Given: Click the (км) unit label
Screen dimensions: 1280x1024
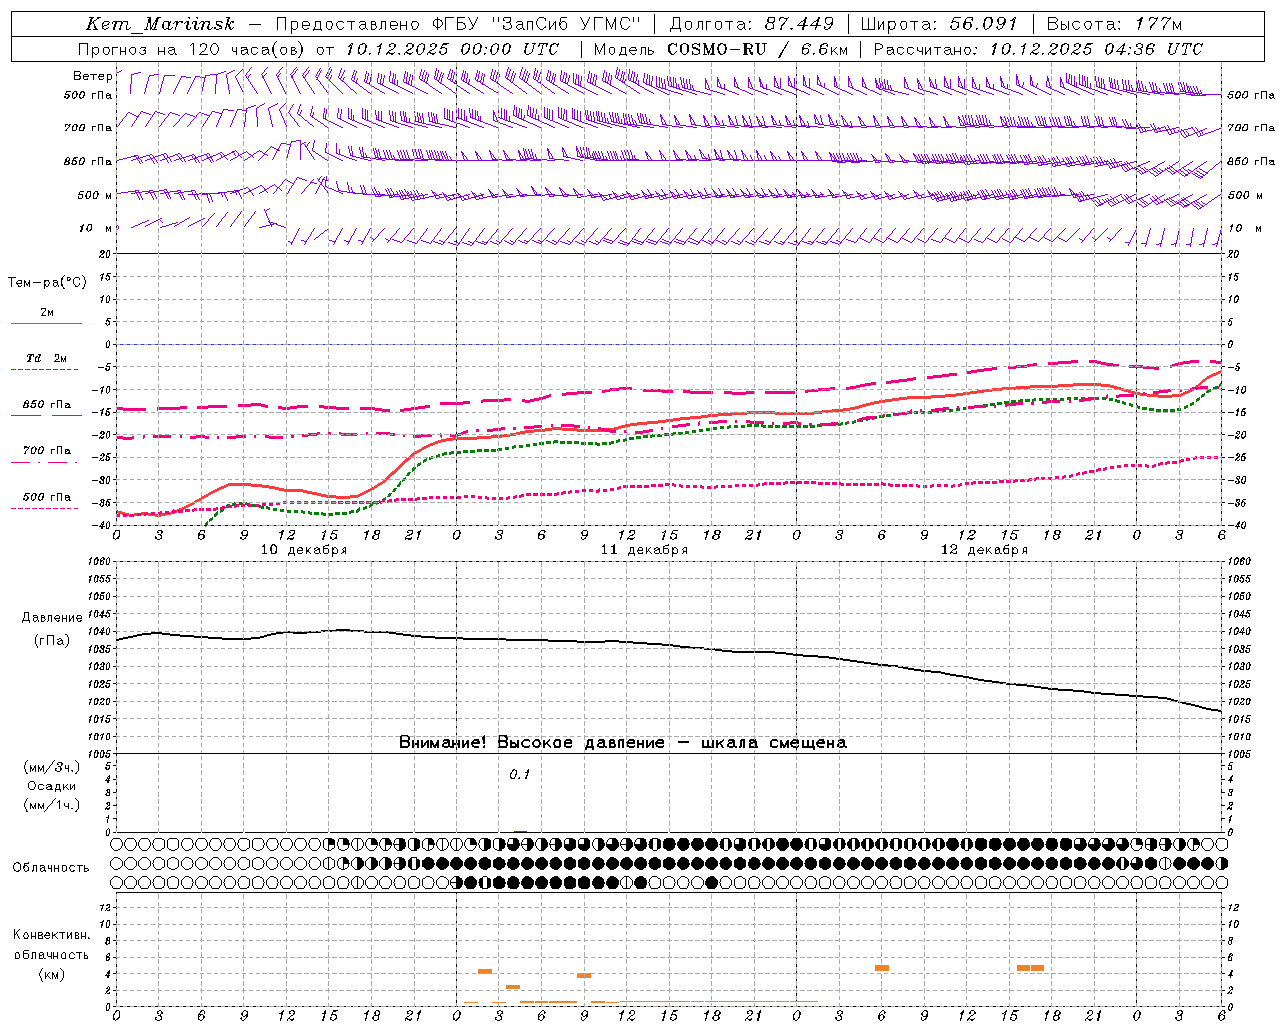Looking at the screenshot, I should click(x=52, y=974).
